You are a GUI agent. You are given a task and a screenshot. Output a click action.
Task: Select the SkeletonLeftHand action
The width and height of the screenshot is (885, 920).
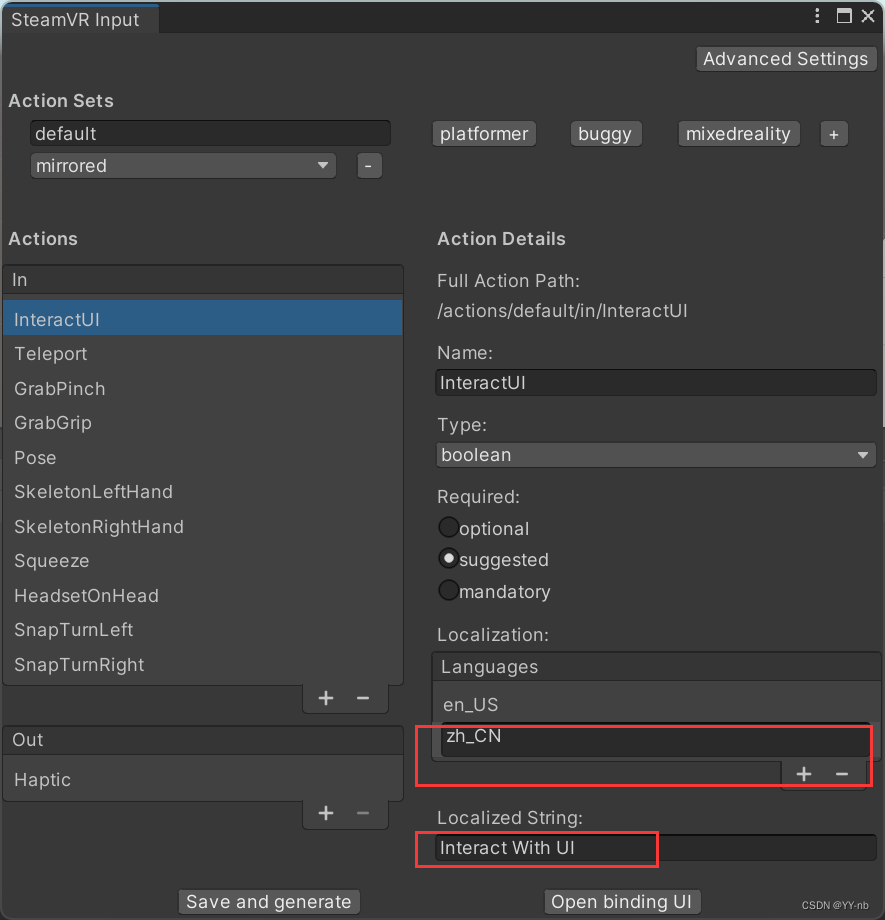203,492
